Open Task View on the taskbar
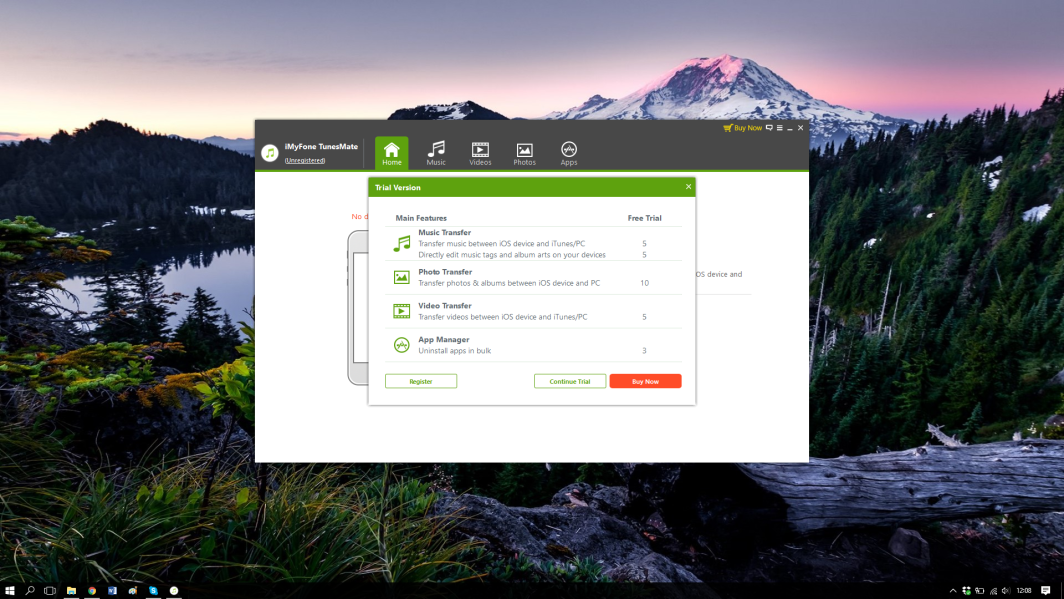 (x=50, y=590)
